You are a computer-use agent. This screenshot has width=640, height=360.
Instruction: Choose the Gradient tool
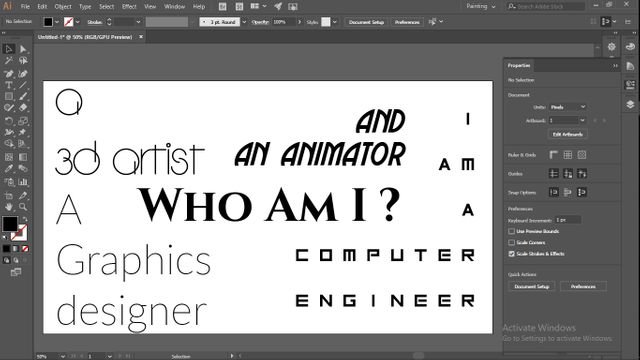pos(23,157)
